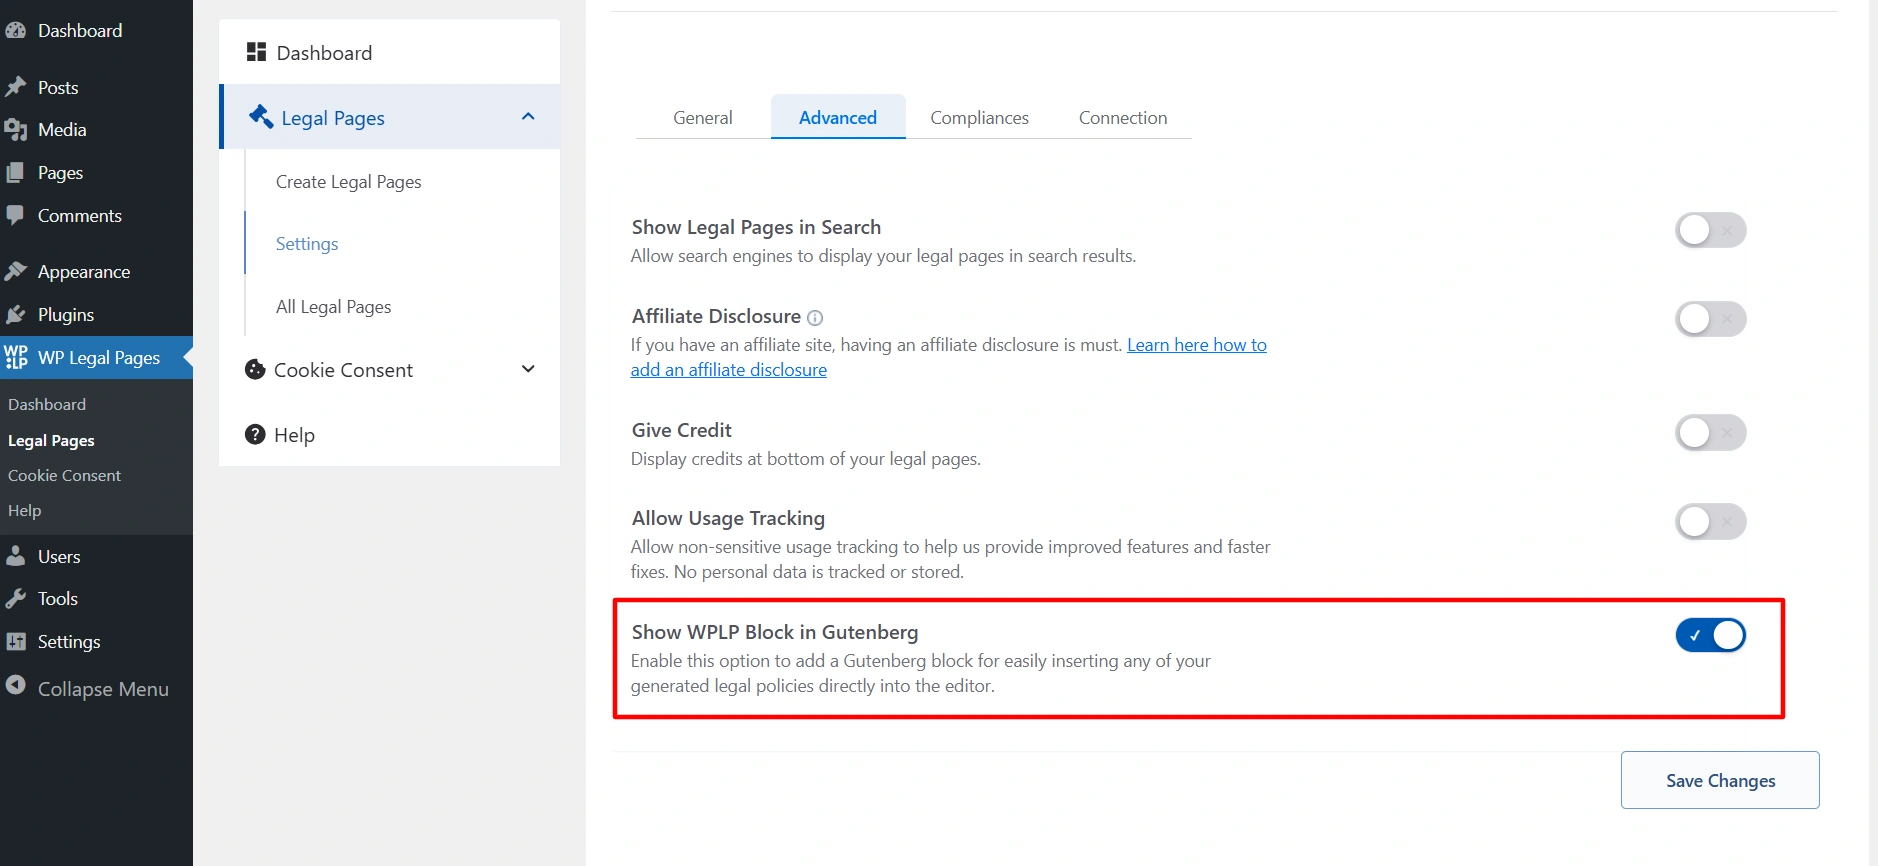This screenshot has height=866, width=1878.
Task: Enable Show Legal Pages in Search toggle
Action: point(1710,230)
